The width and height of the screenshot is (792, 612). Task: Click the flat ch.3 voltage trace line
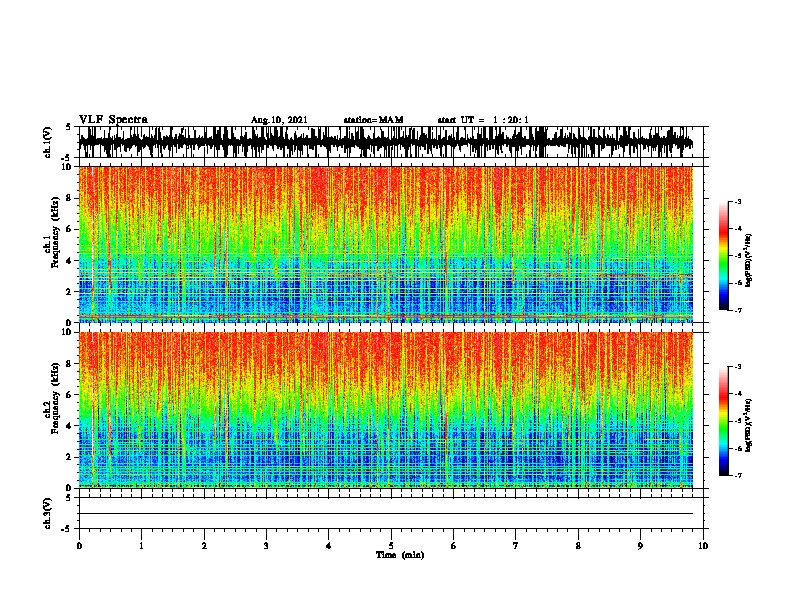point(385,514)
